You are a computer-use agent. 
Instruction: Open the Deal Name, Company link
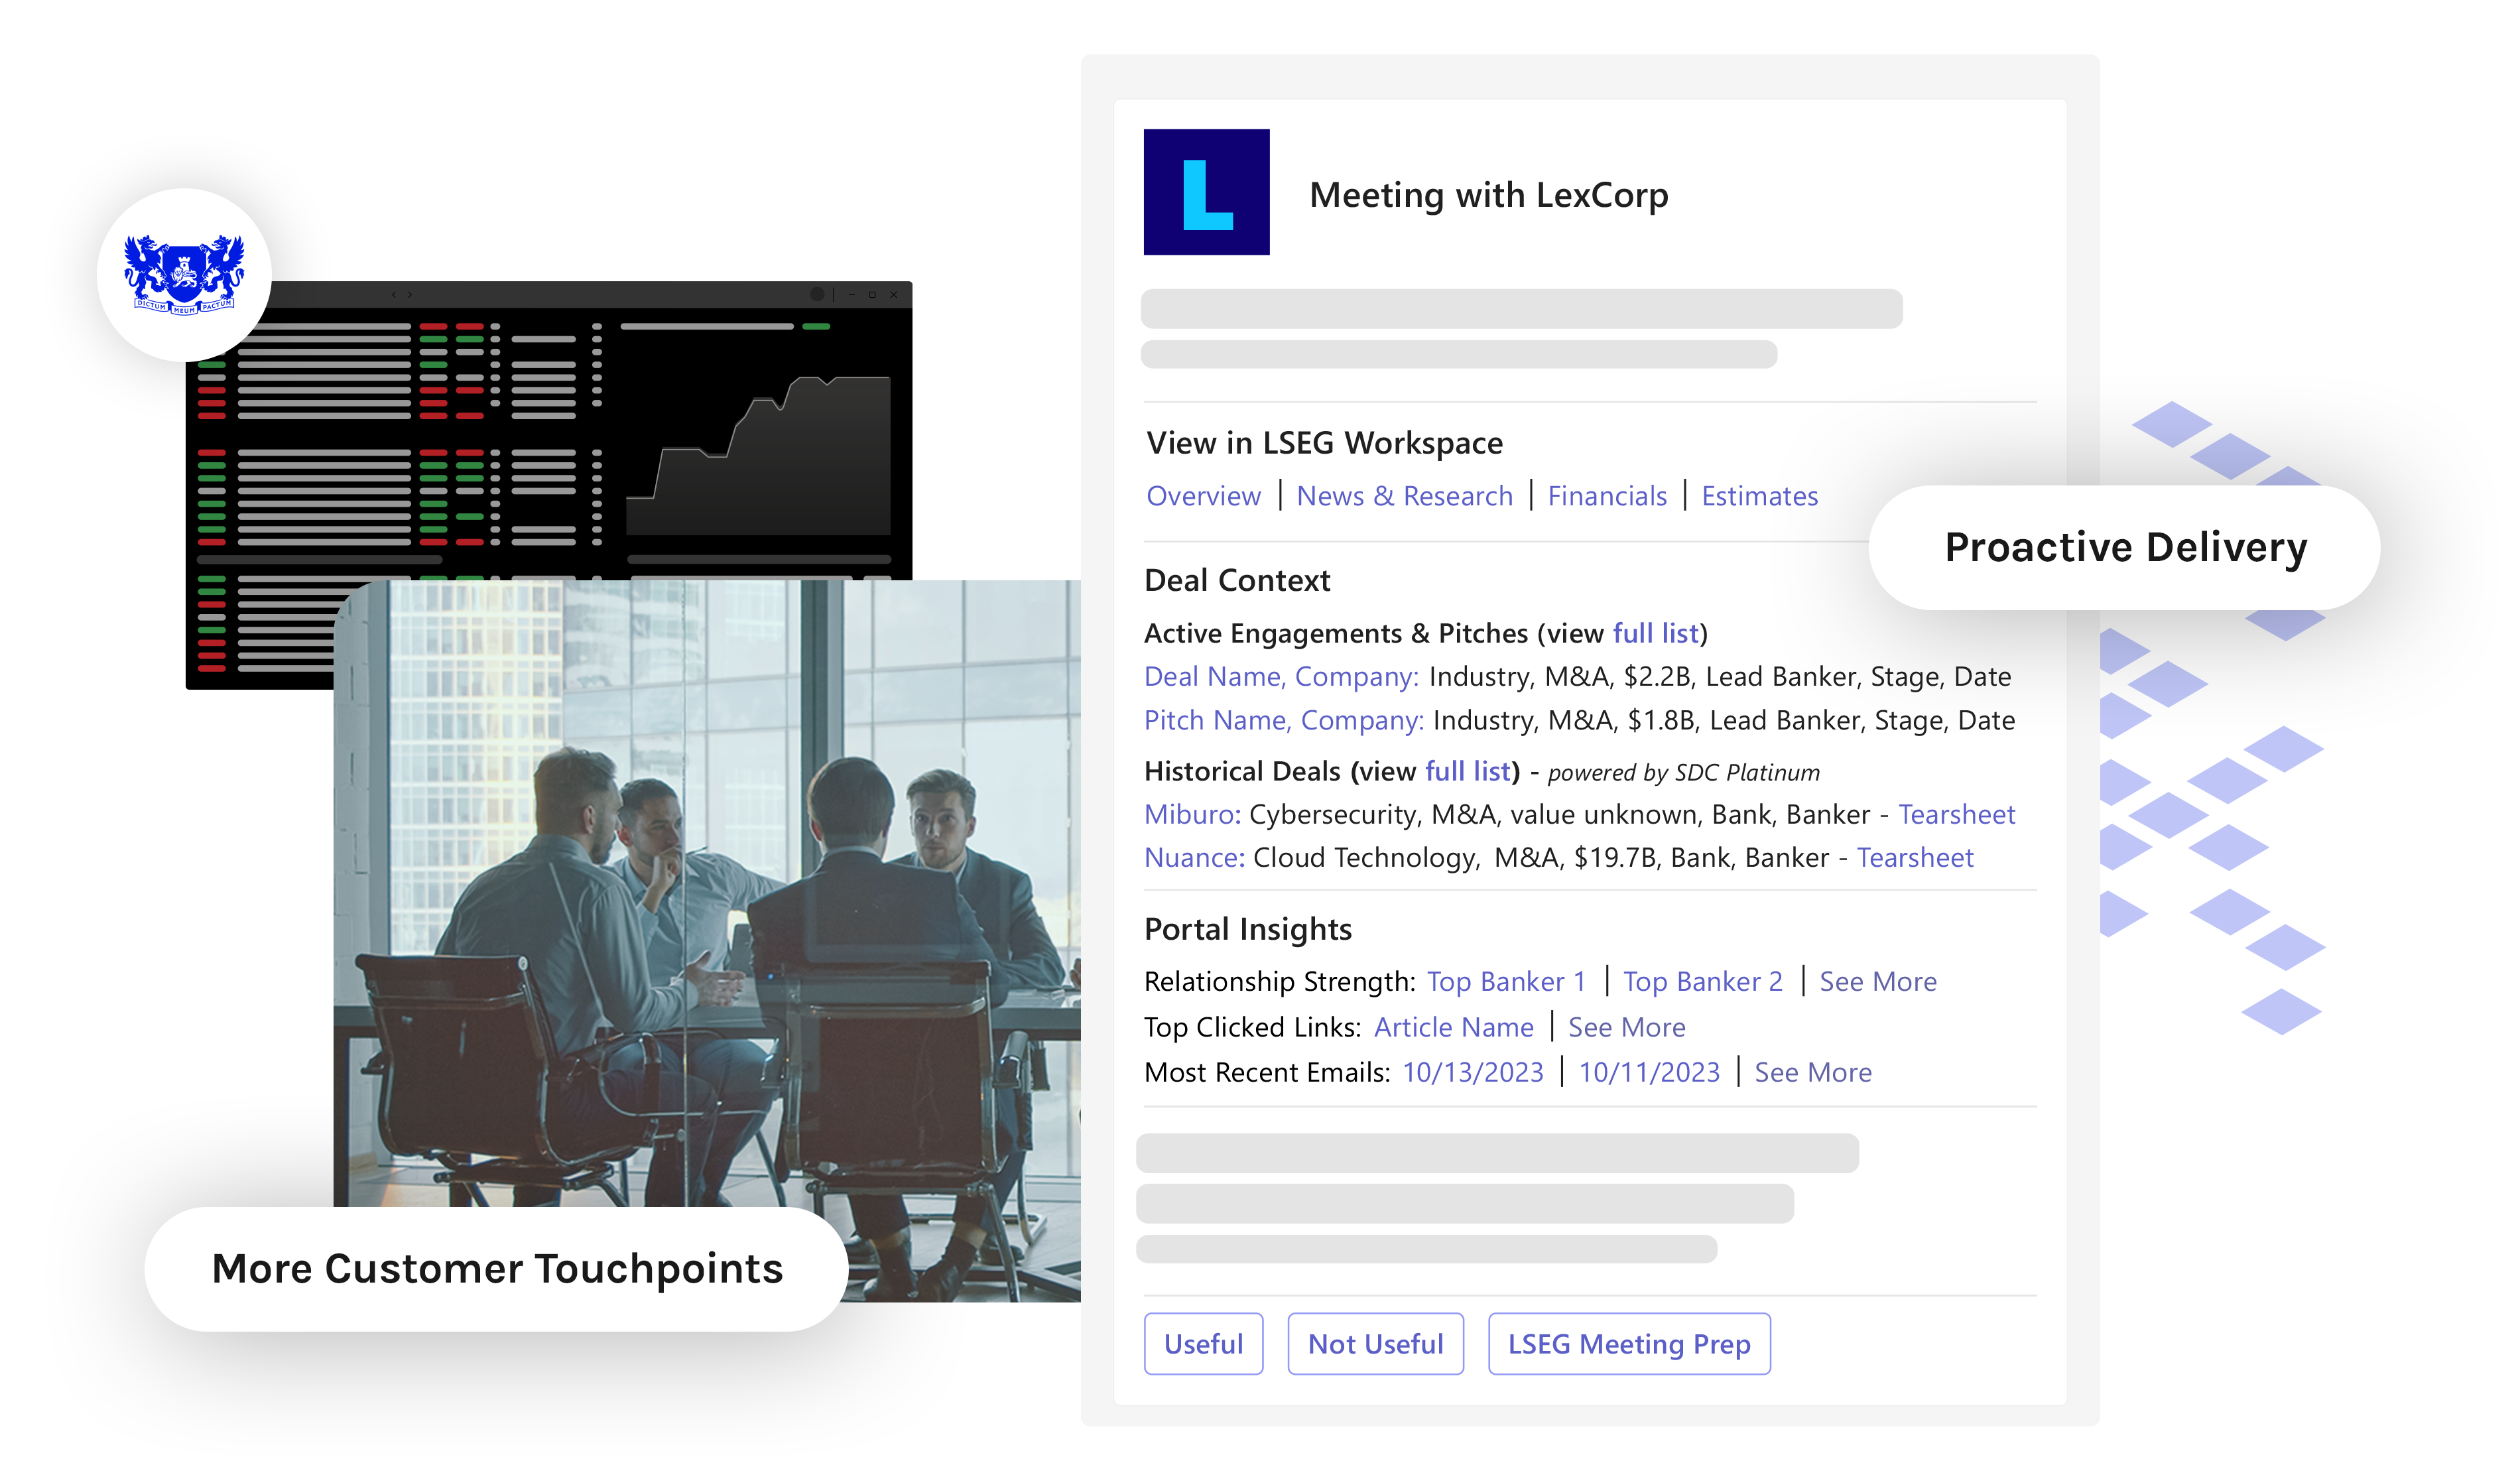(x=1281, y=677)
